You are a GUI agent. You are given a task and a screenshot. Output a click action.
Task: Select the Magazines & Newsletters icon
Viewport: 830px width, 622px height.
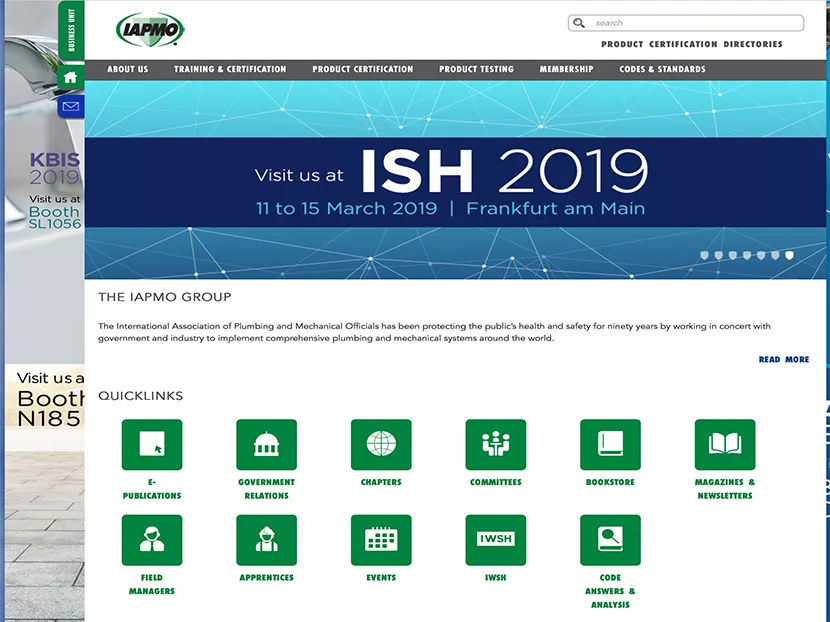click(724, 443)
